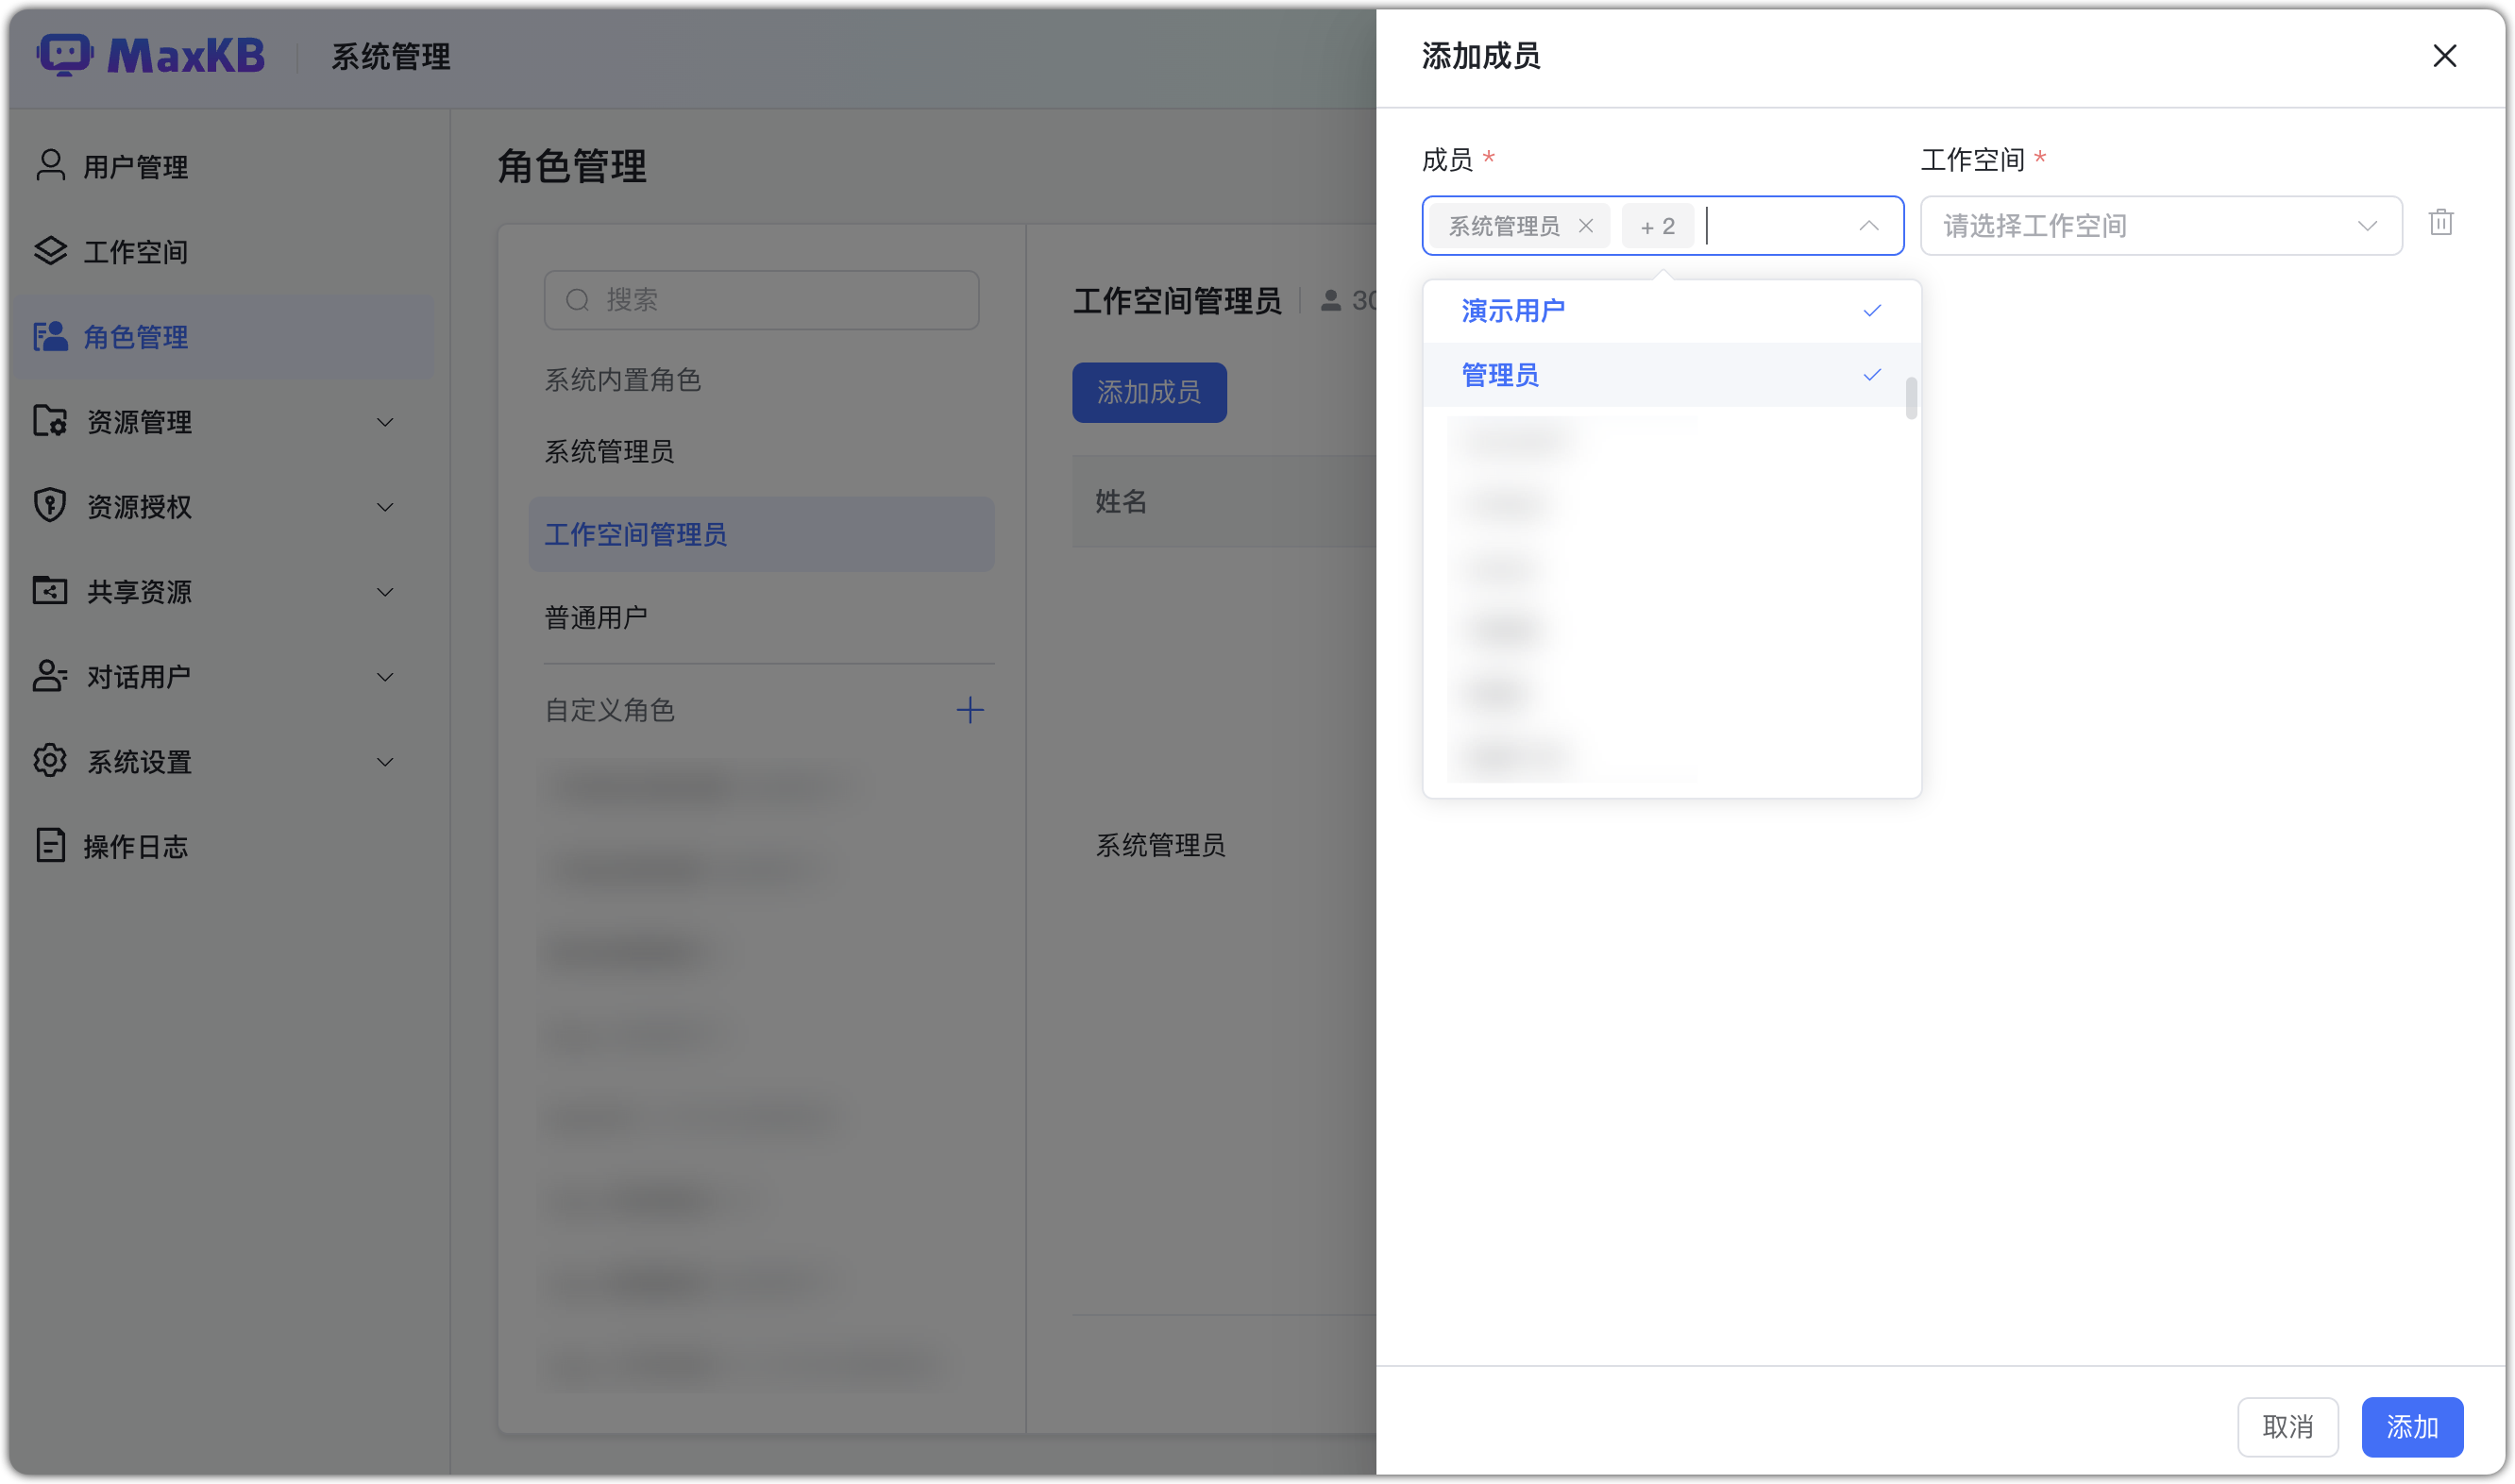Open 用户管理 from the sidebar
The width and height of the screenshot is (2515, 1484).
135,166
